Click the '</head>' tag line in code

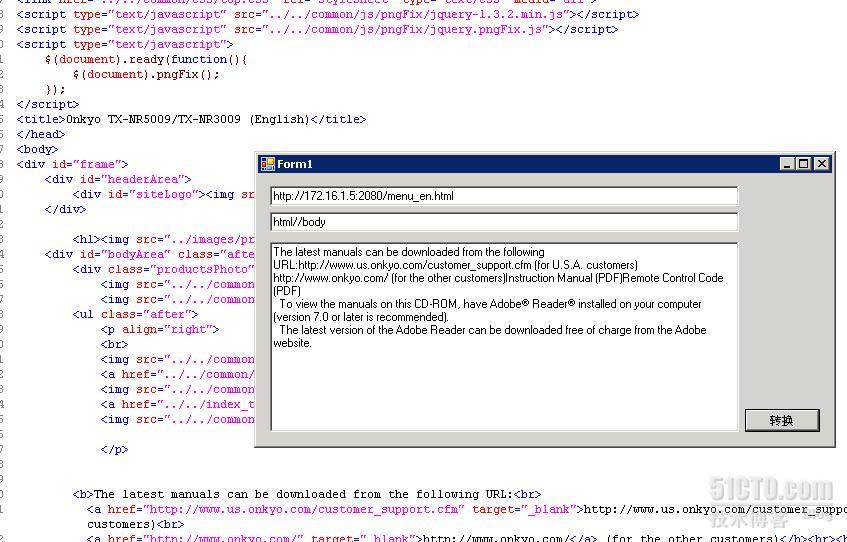click(41, 133)
